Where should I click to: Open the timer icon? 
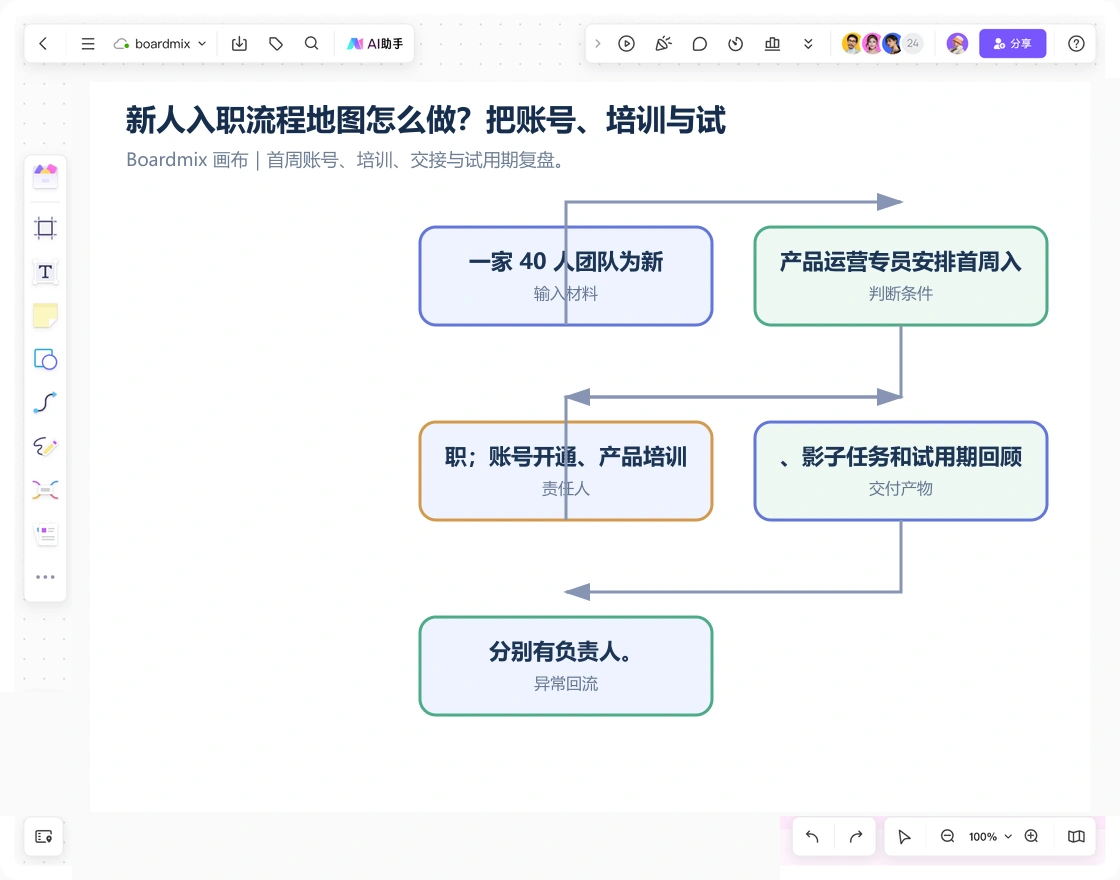[736, 44]
